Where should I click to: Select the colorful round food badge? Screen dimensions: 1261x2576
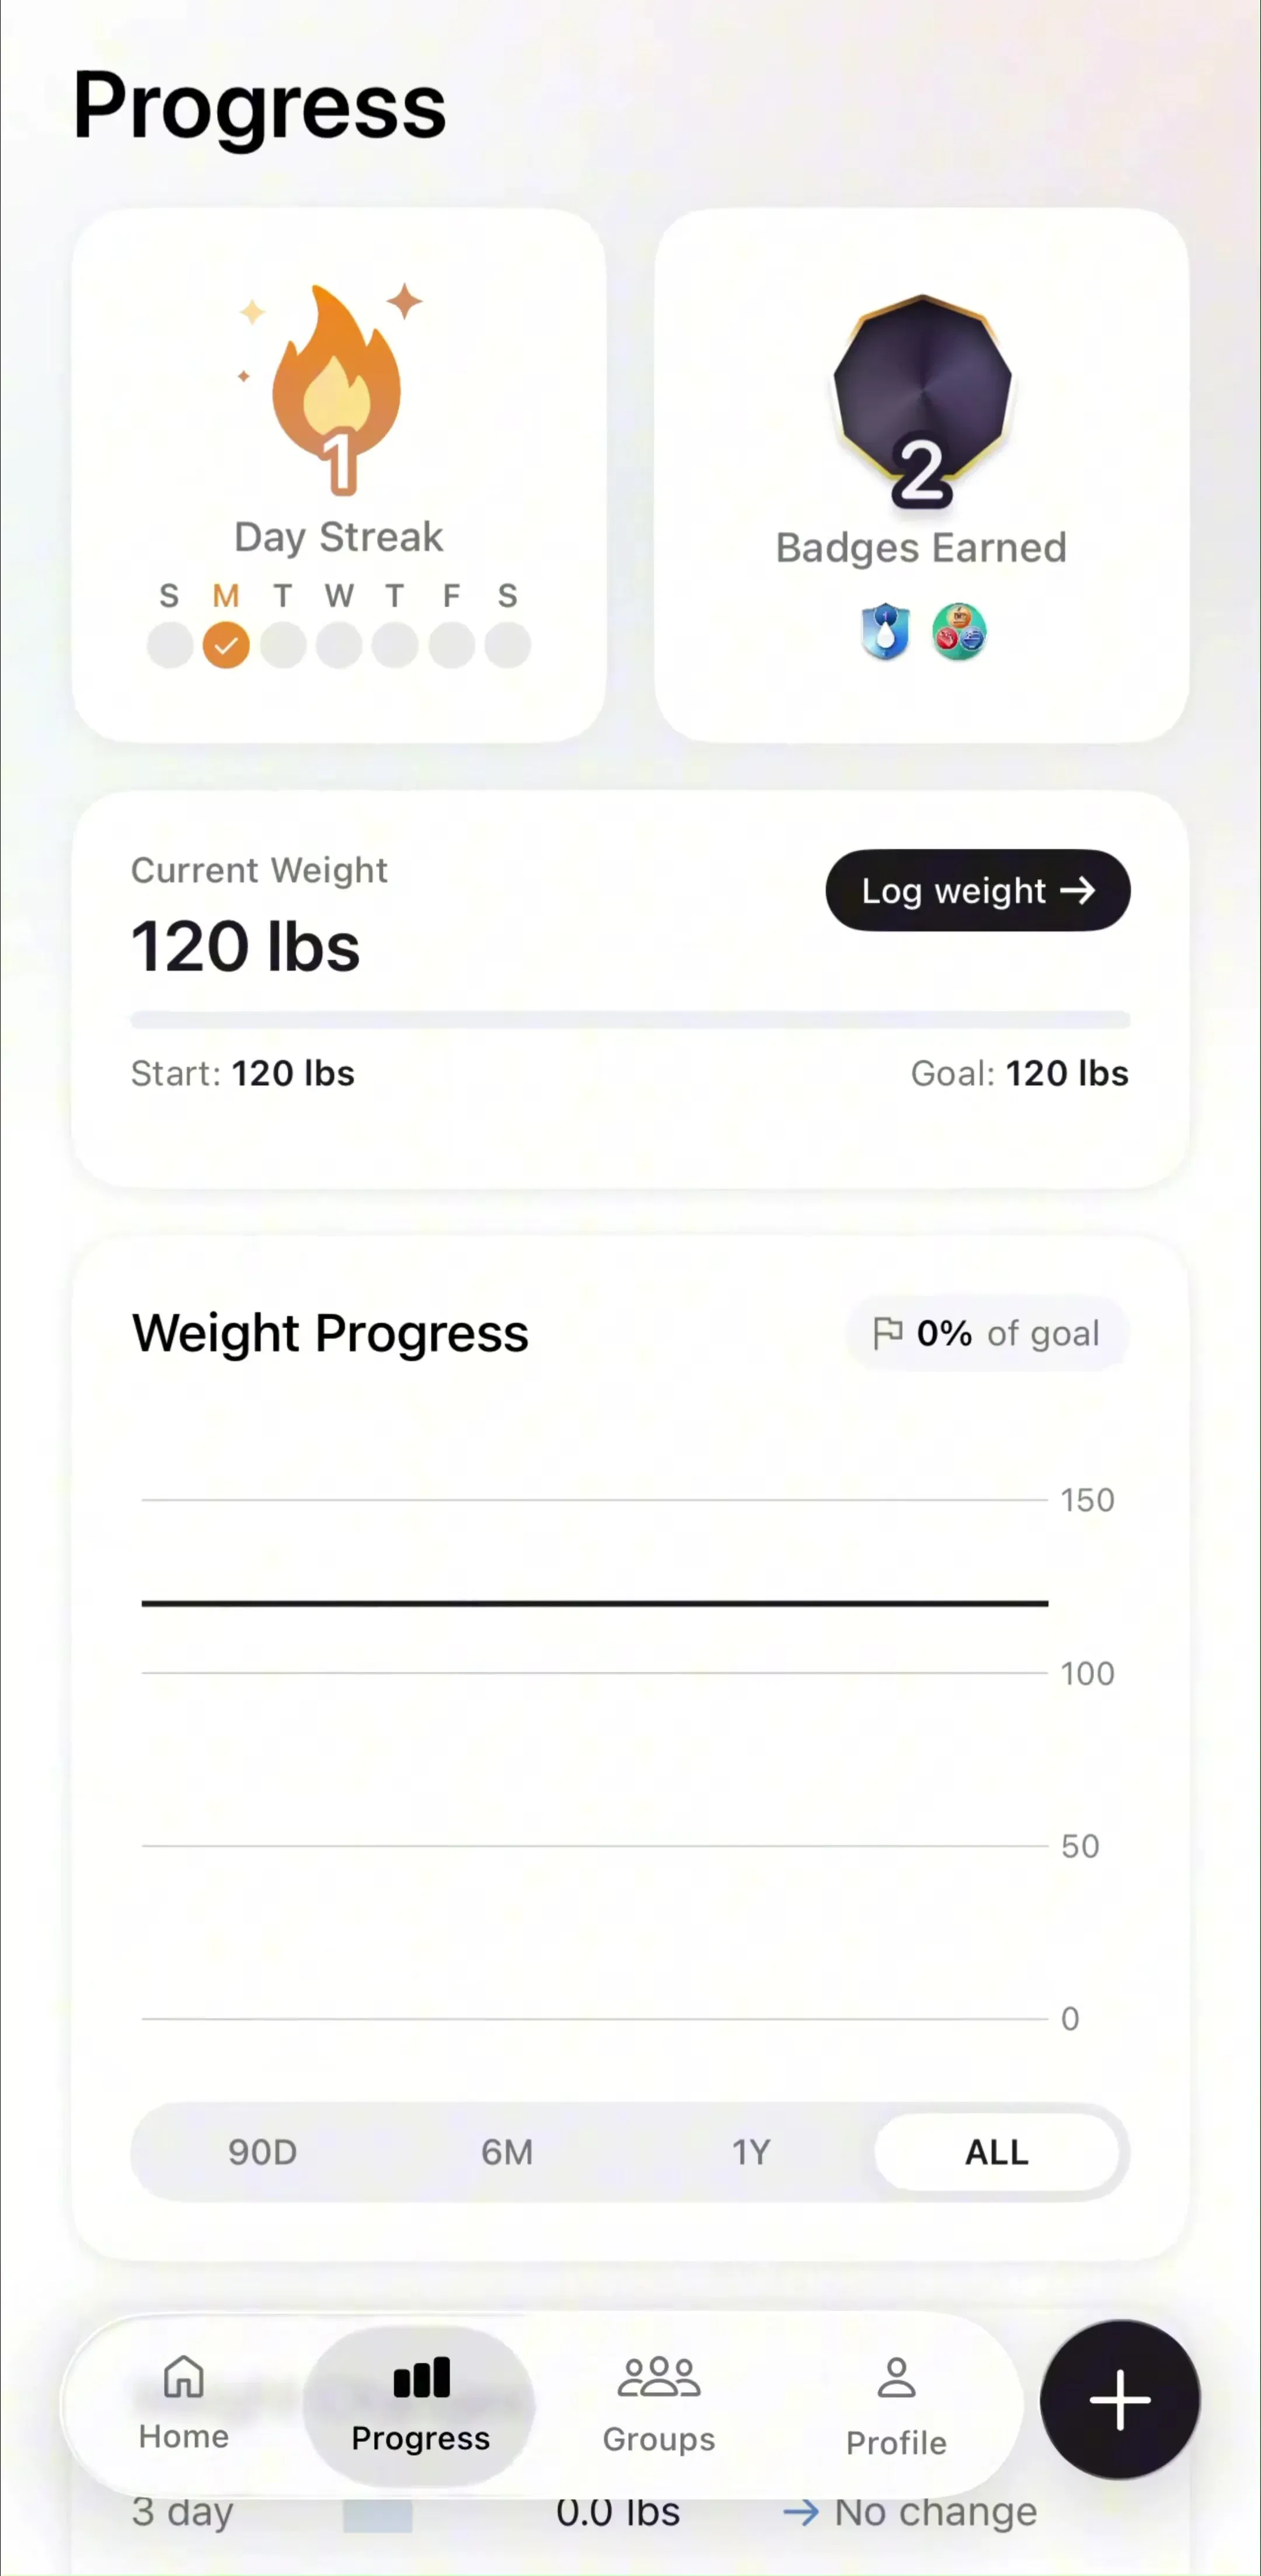pyautogui.click(x=959, y=632)
